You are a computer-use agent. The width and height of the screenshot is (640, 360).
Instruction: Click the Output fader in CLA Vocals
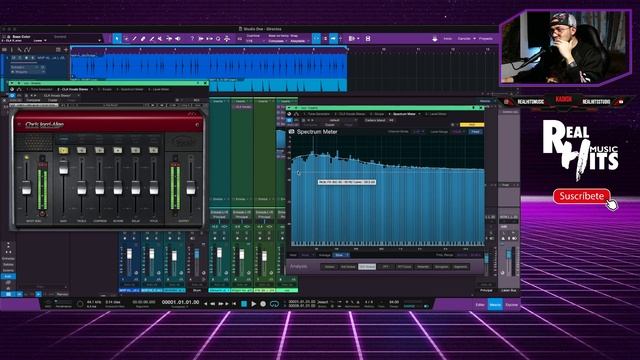pos(191,187)
